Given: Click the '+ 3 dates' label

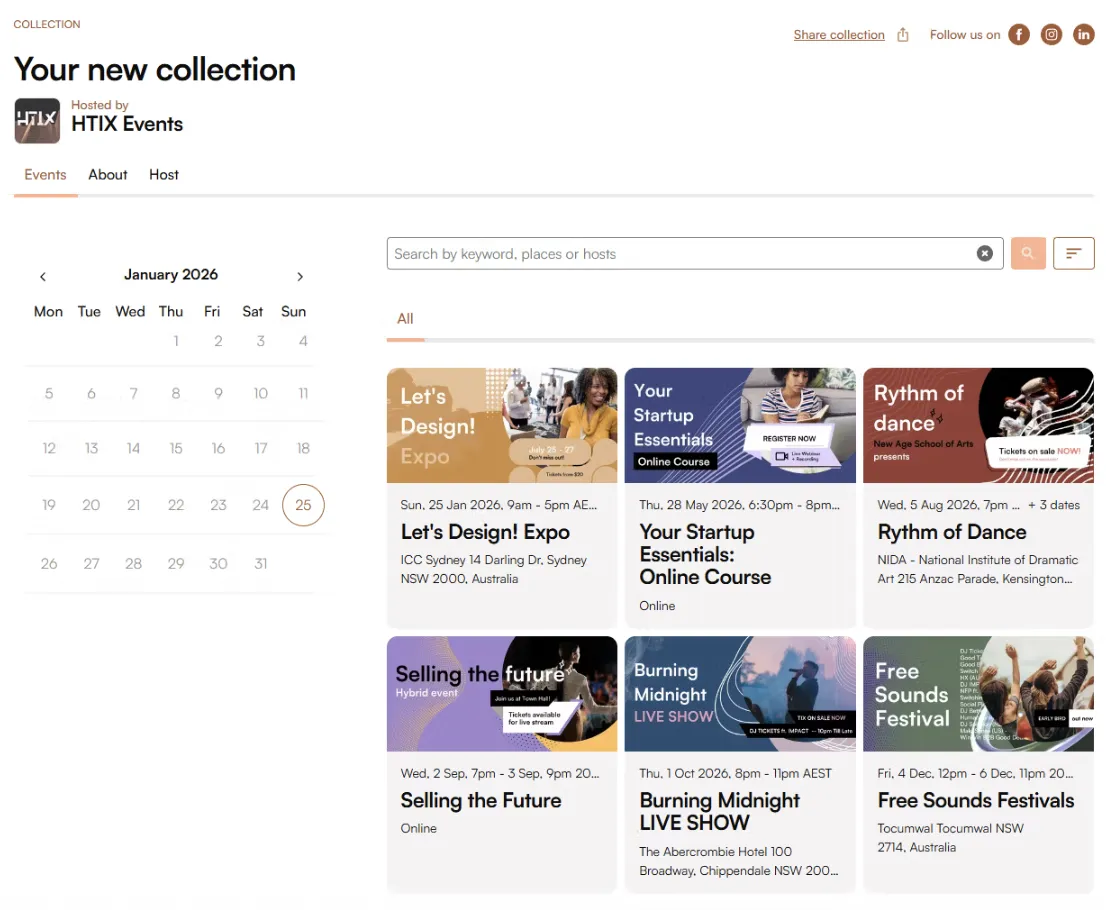Looking at the screenshot, I should coord(1054,505).
